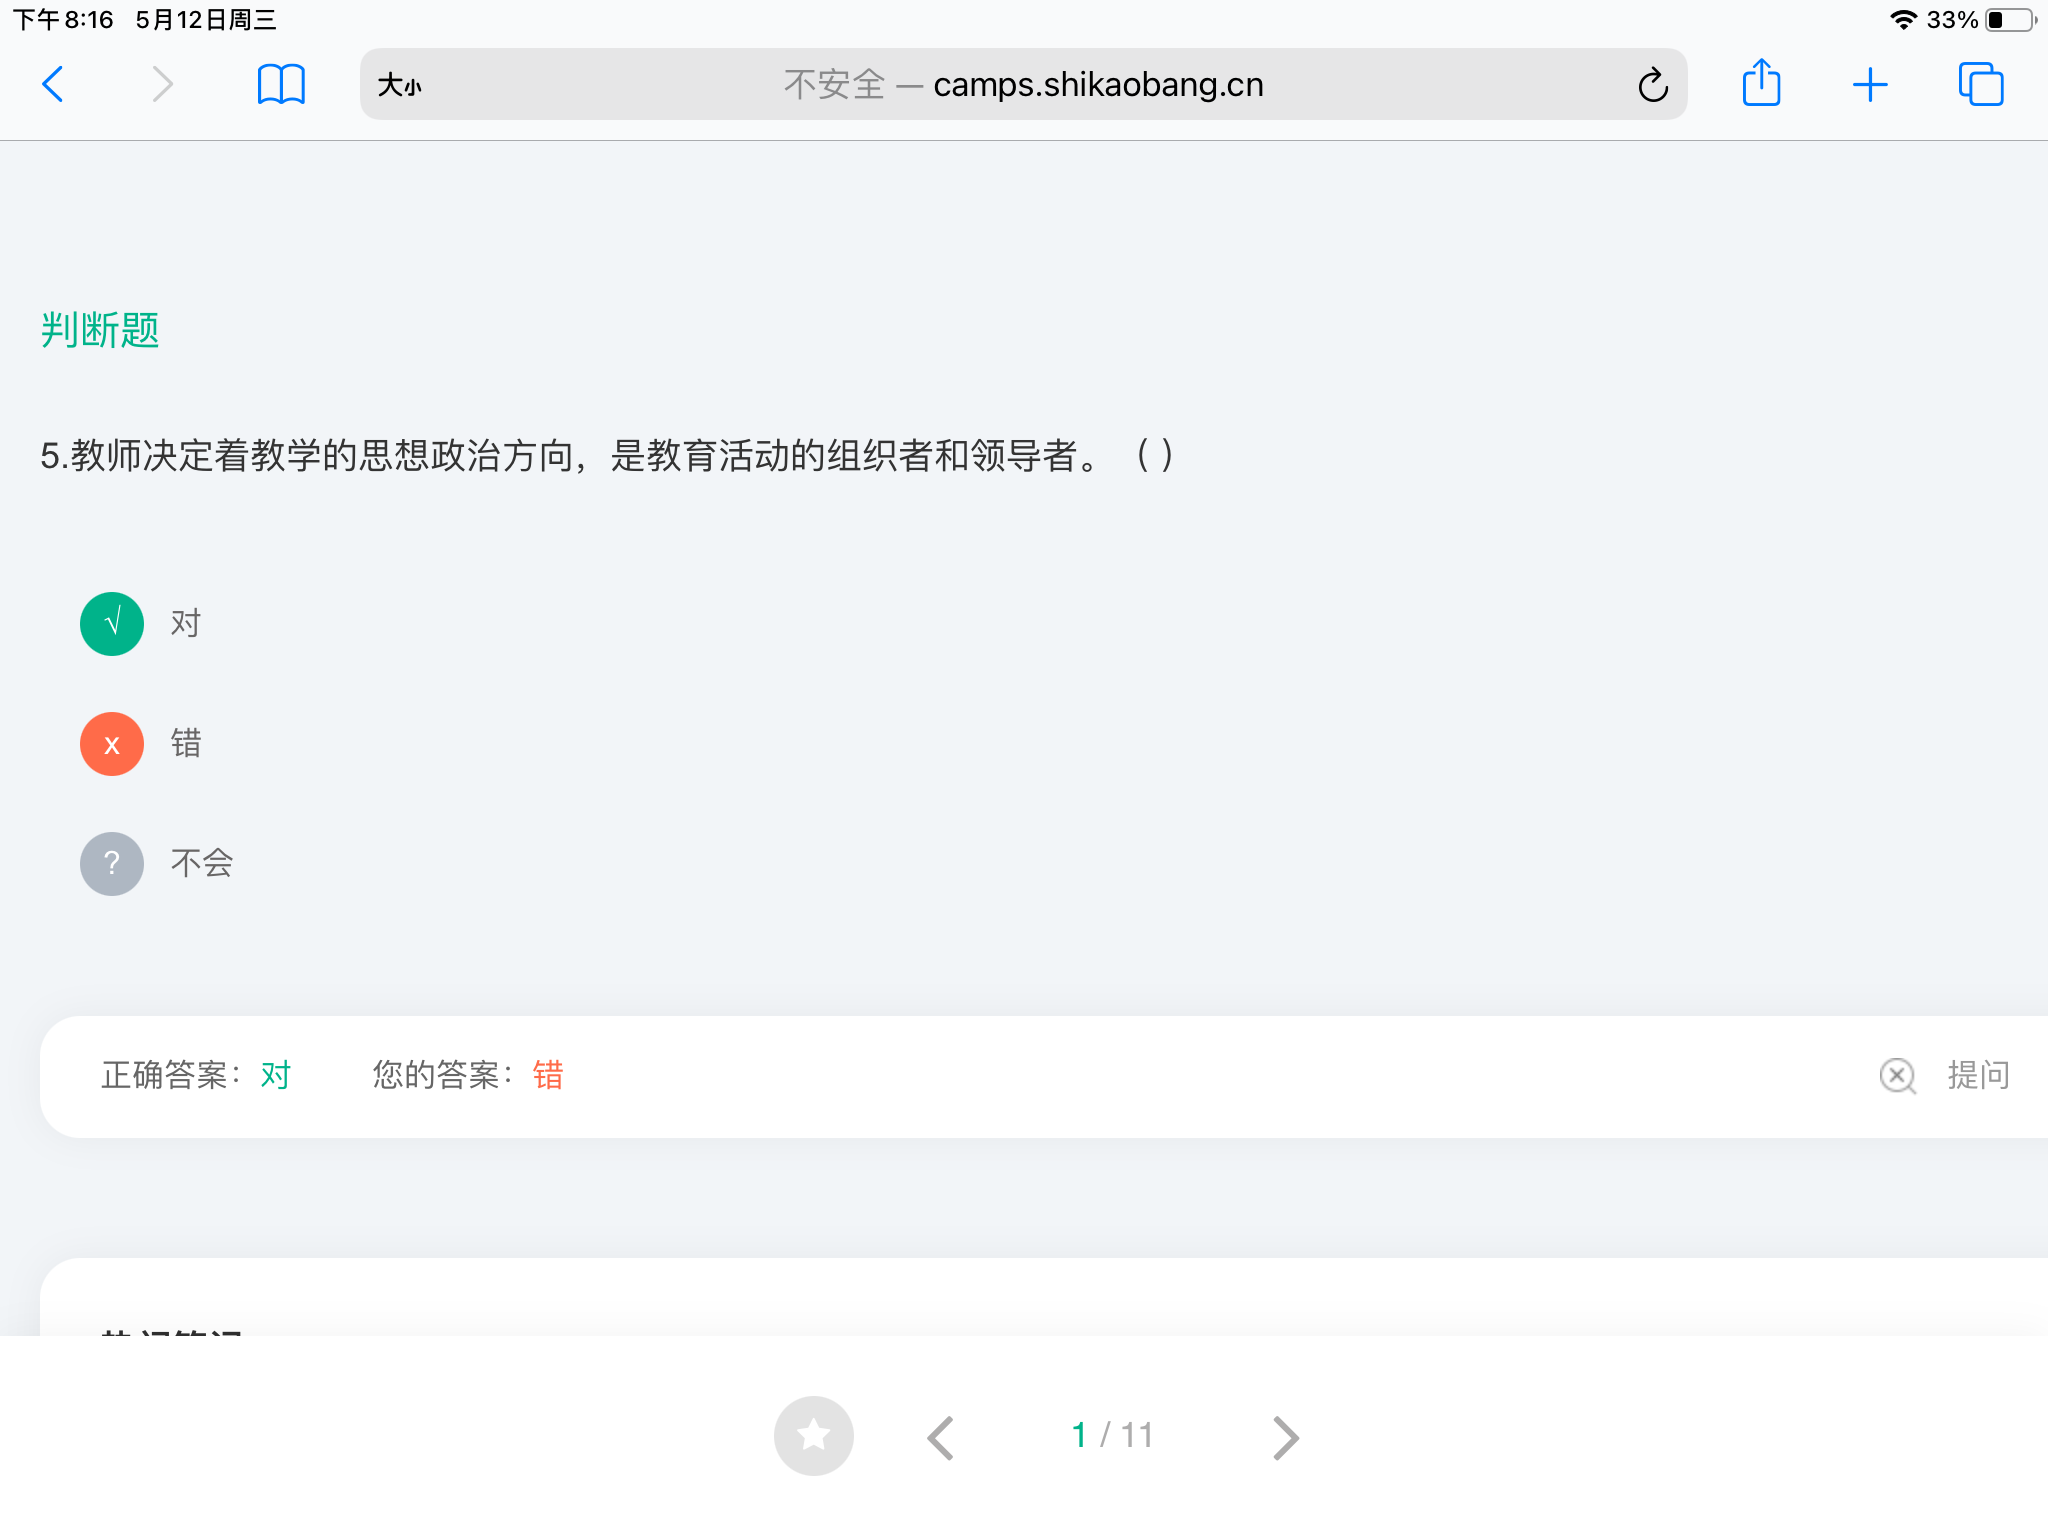Click the 您的答案 错 label
2048x1536 pixels.
tap(468, 1075)
